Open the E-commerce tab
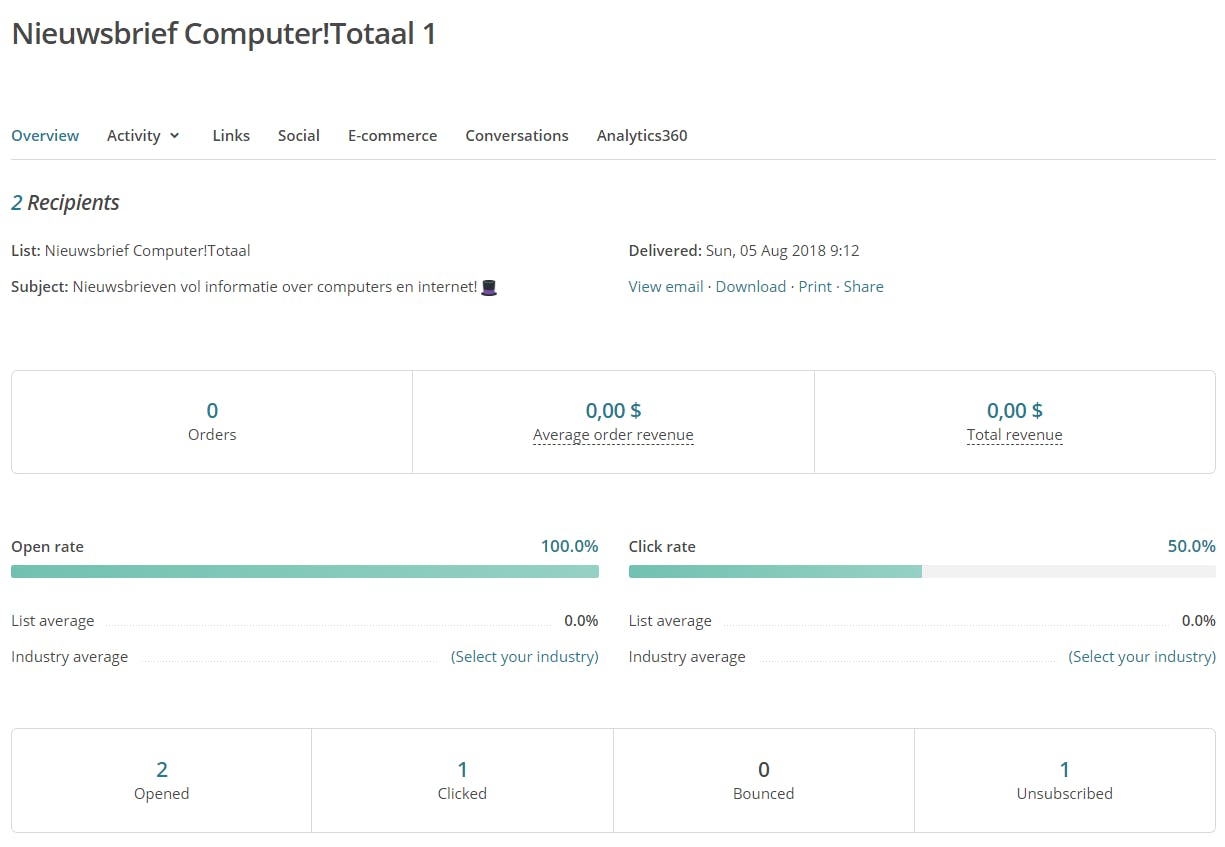Viewport: 1225px width, 847px height. 392,136
